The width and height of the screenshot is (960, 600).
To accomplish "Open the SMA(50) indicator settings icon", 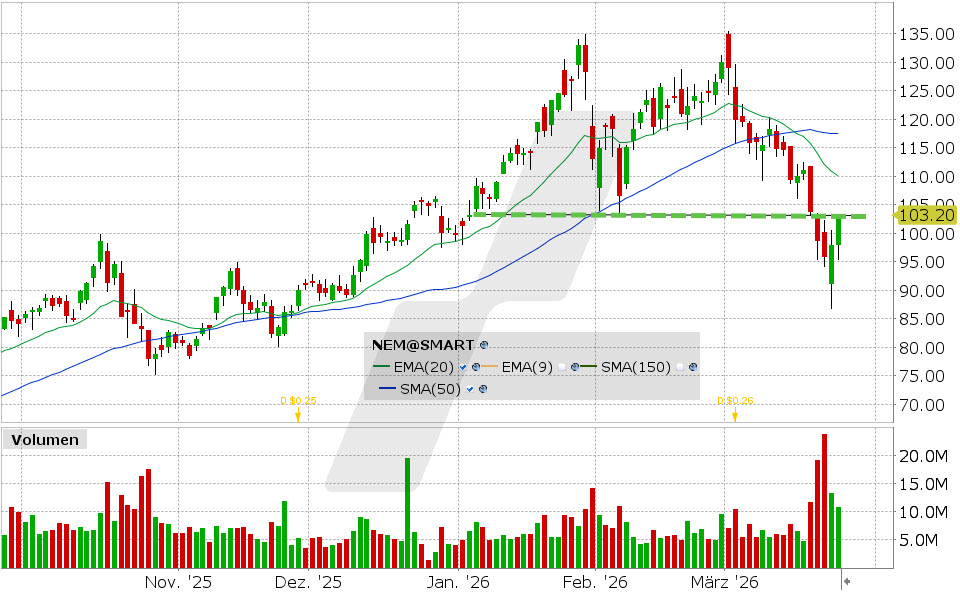I will pos(483,389).
